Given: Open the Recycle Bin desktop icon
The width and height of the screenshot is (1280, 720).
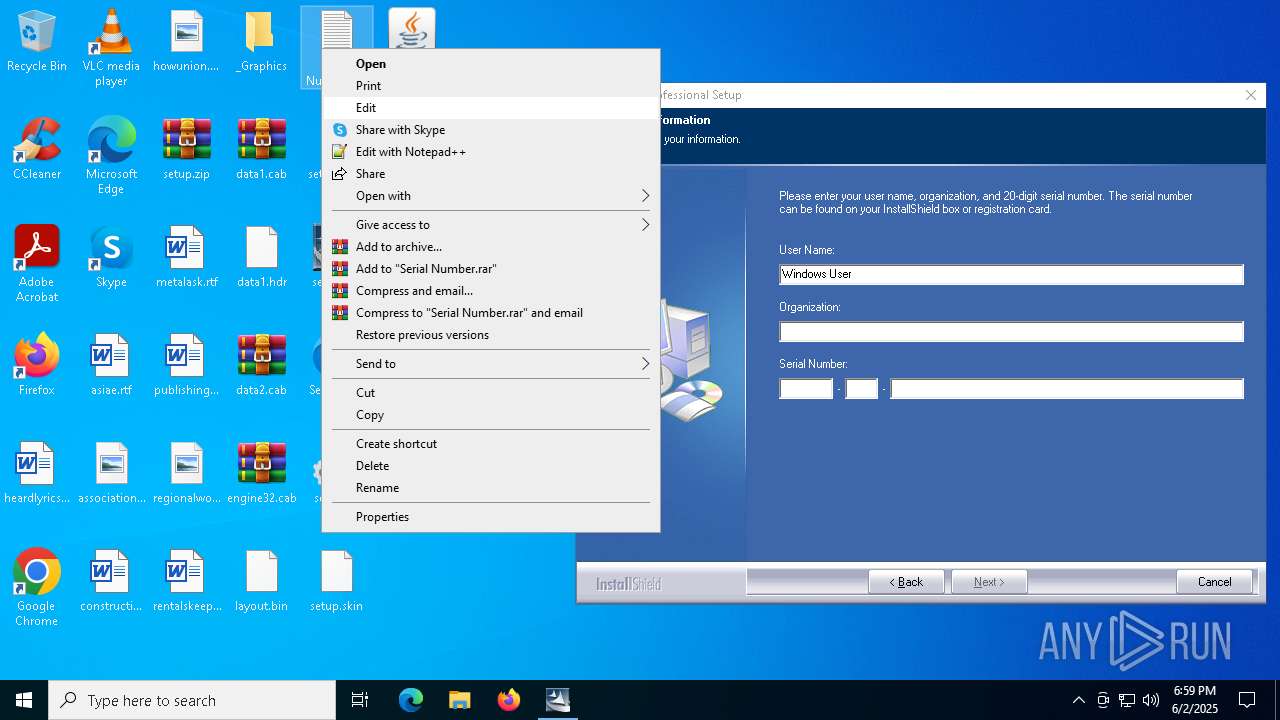Looking at the screenshot, I should point(37,42).
